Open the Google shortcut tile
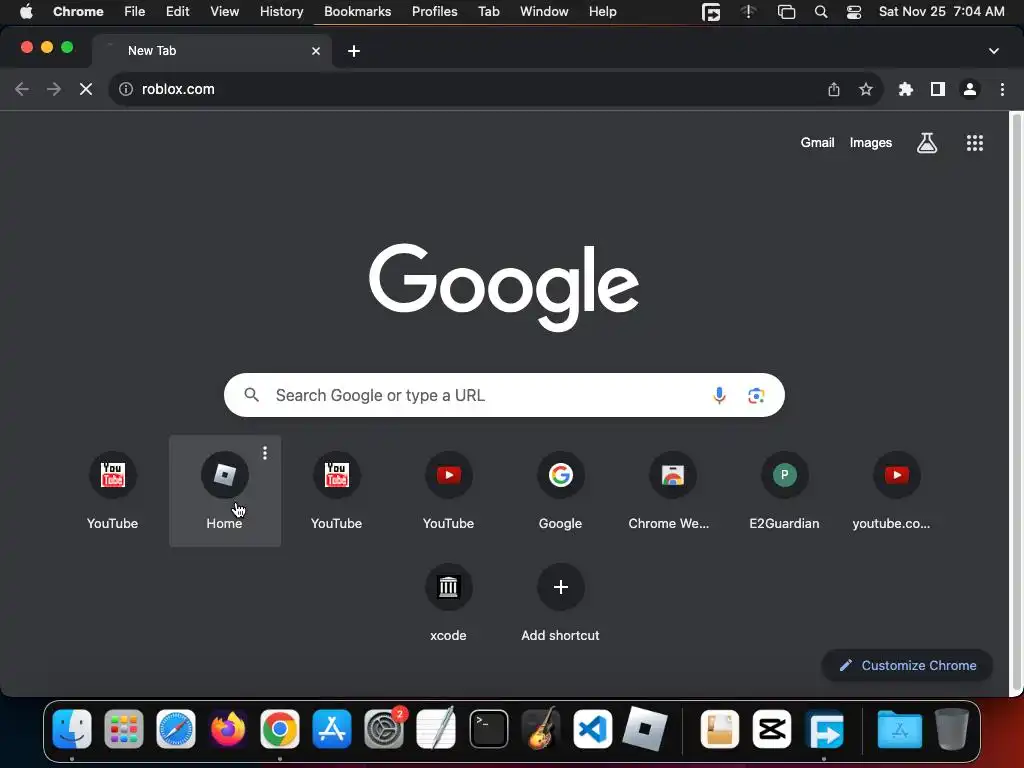This screenshot has height=768, width=1024. [560, 490]
